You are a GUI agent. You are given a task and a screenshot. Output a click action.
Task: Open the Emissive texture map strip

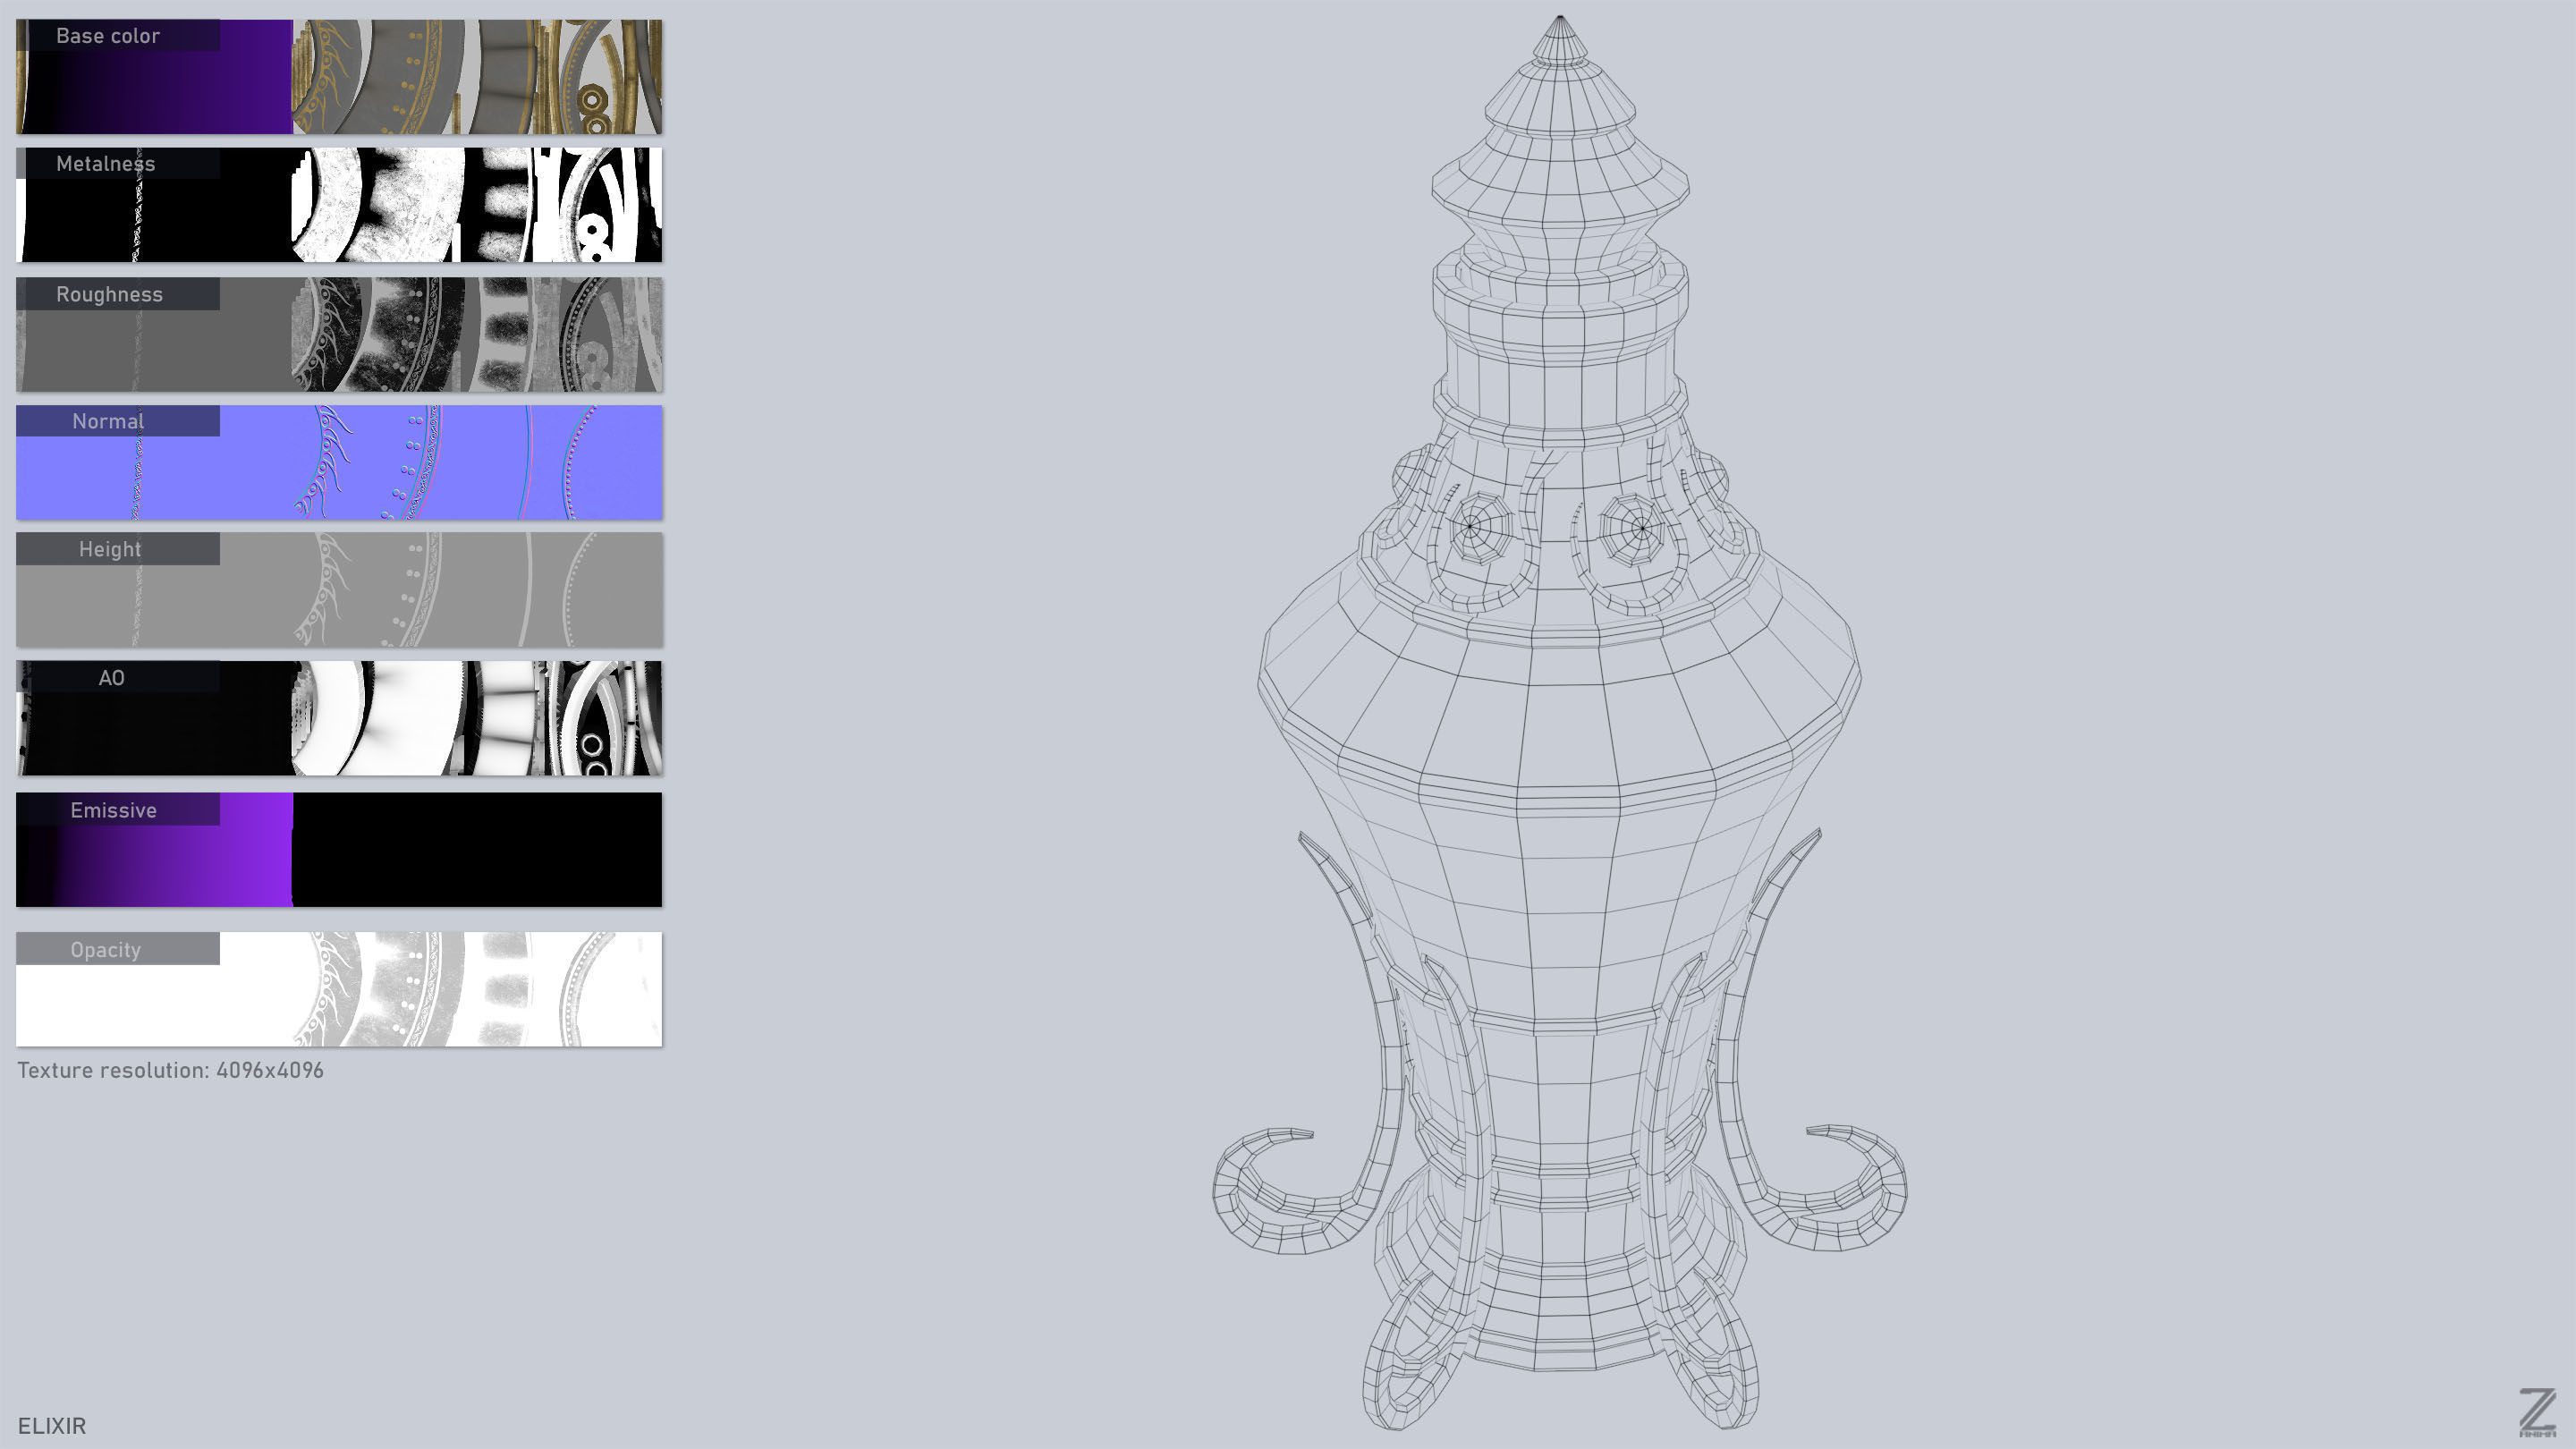click(x=339, y=850)
